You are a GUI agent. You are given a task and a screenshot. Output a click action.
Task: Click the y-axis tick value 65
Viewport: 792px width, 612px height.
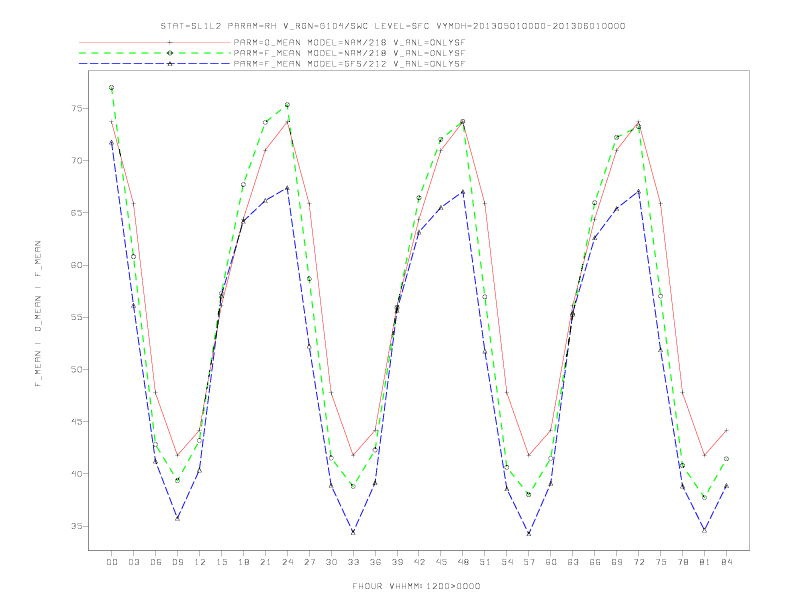(76, 213)
